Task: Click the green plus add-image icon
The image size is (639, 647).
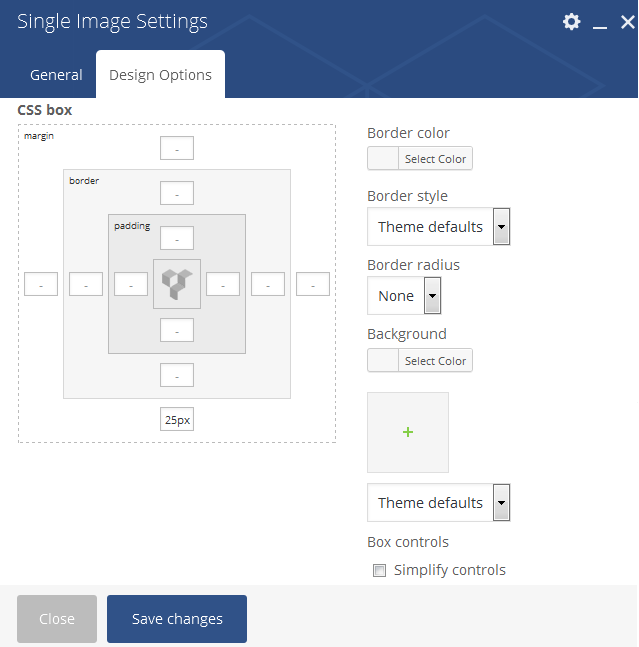Action: coord(408,432)
